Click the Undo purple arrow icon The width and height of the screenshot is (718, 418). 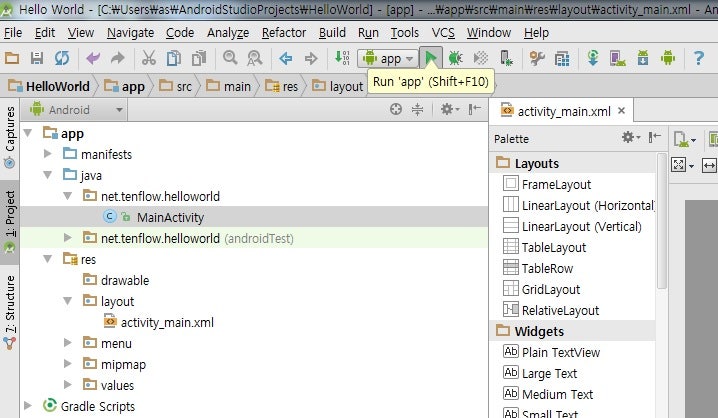pyautogui.click(x=93, y=58)
